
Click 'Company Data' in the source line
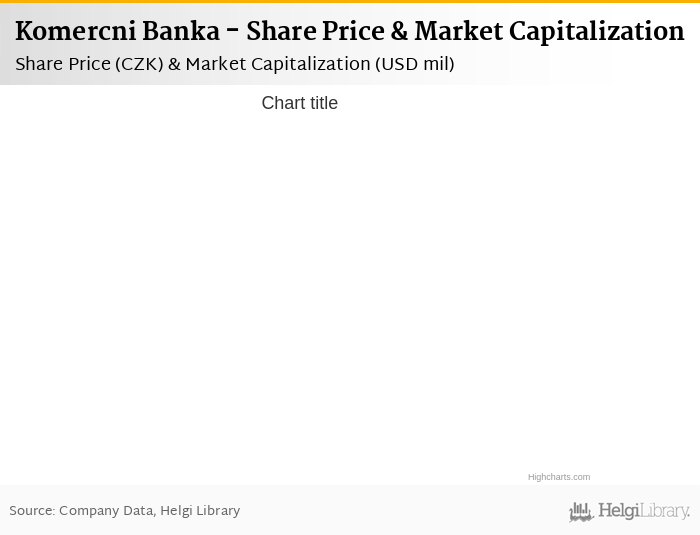(105, 511)
